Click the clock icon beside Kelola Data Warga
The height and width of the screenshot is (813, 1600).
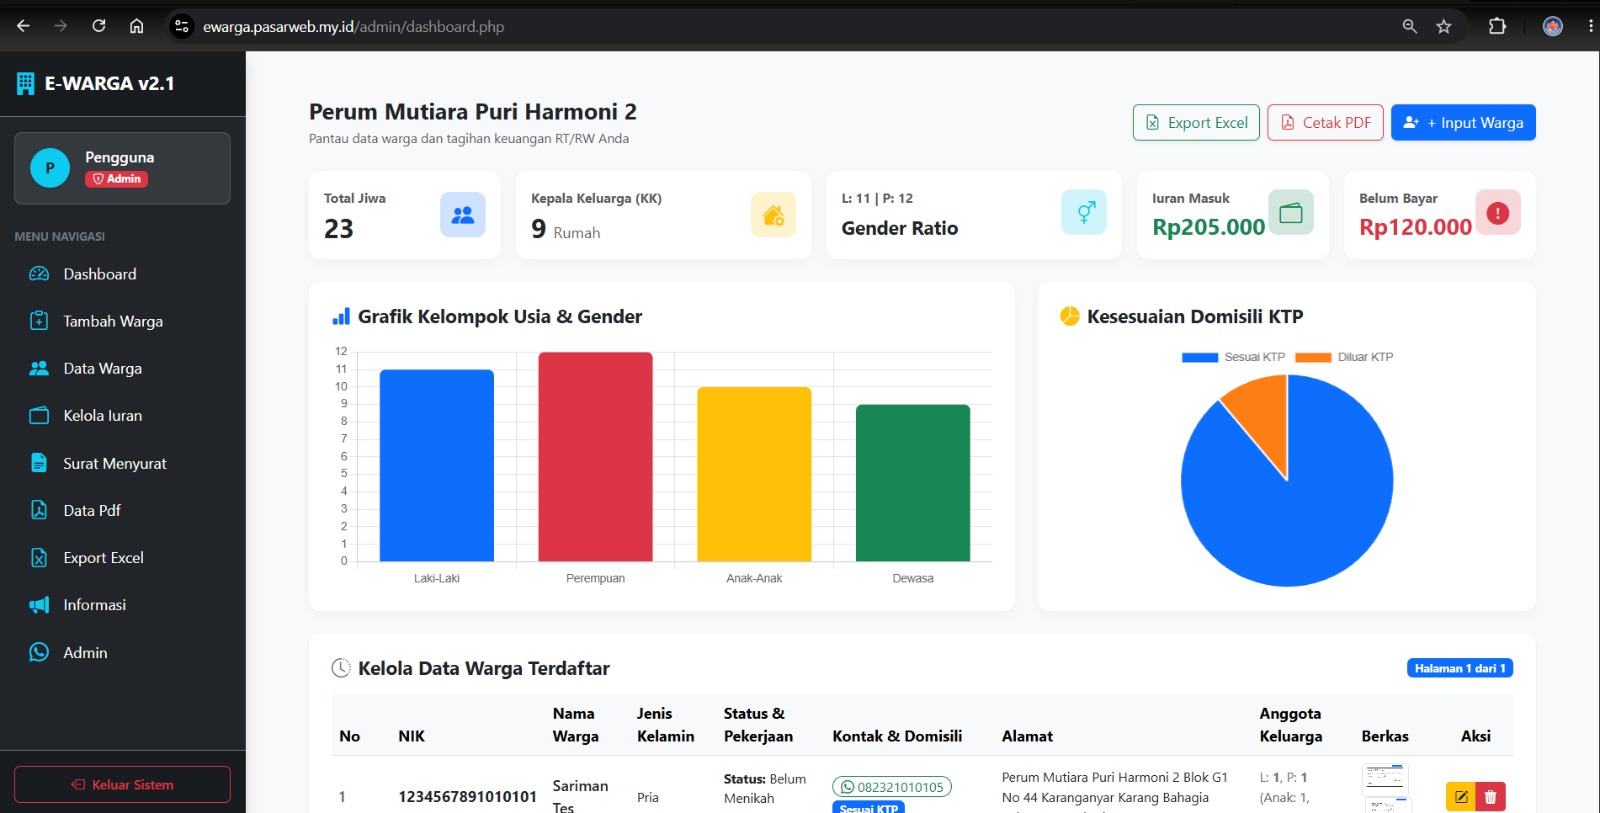point(341,668)
